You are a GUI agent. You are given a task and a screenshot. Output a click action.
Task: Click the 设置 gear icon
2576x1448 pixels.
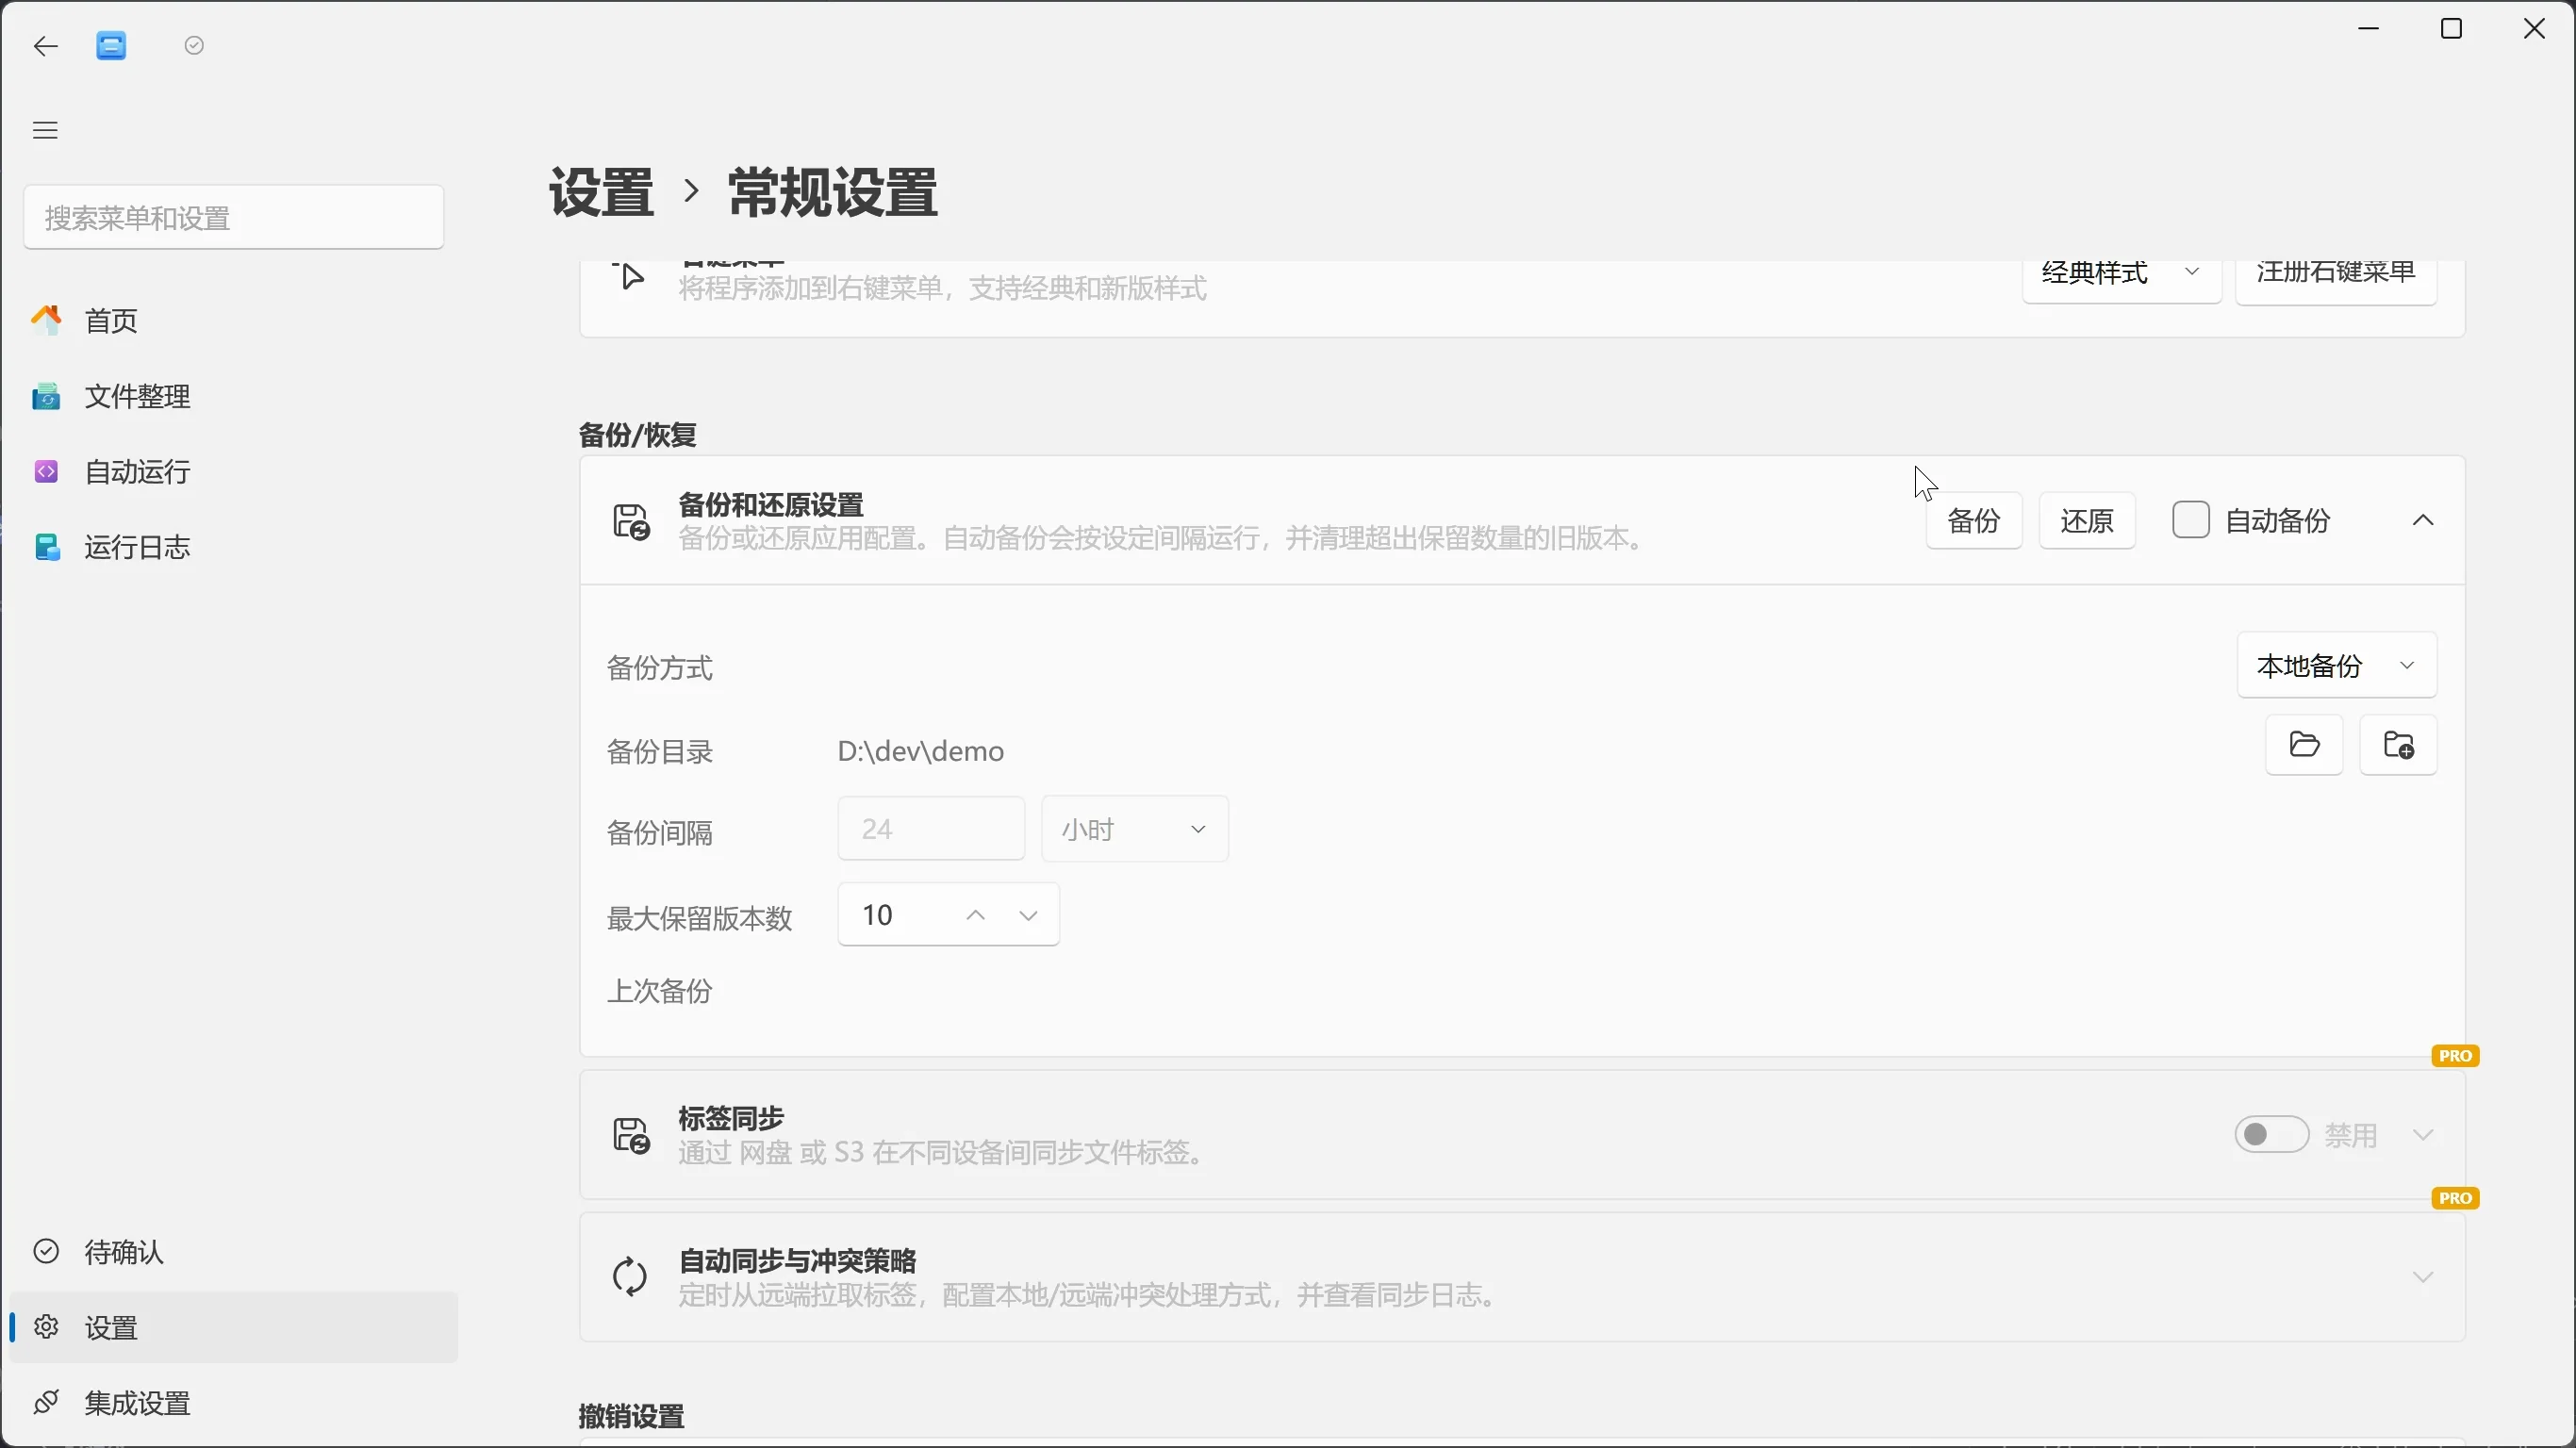[x=46, y=1328]
